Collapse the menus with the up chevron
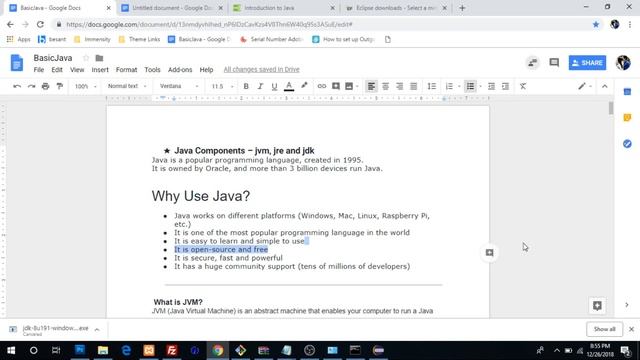This screenshot has width=640, height=360. coord(604,86)
